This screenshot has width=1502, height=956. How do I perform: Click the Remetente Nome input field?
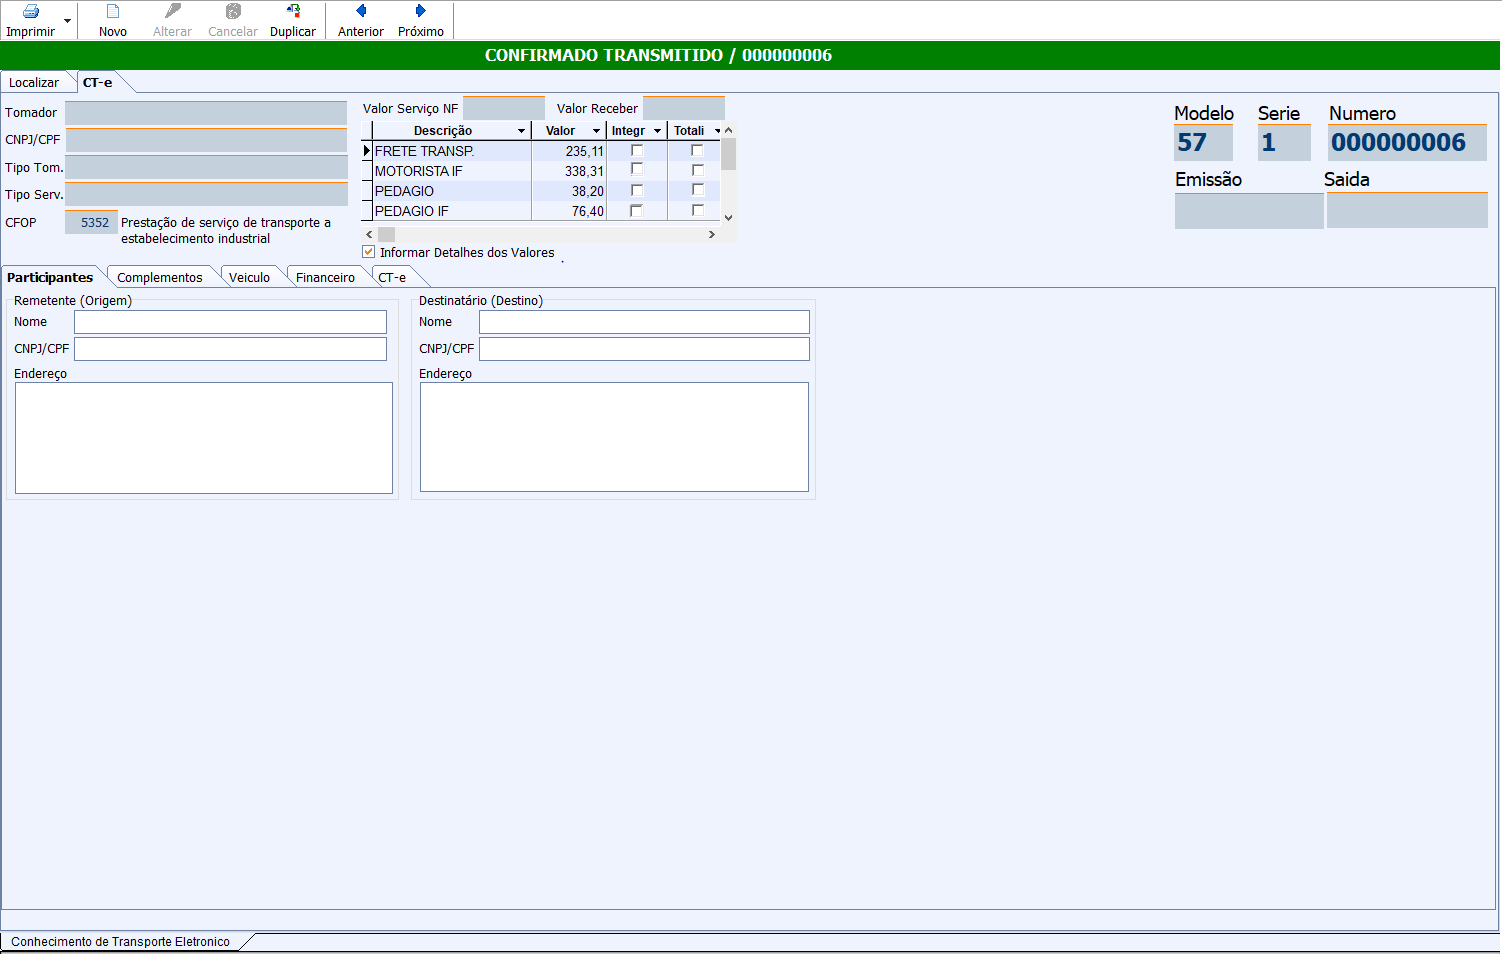pos(230,322)
